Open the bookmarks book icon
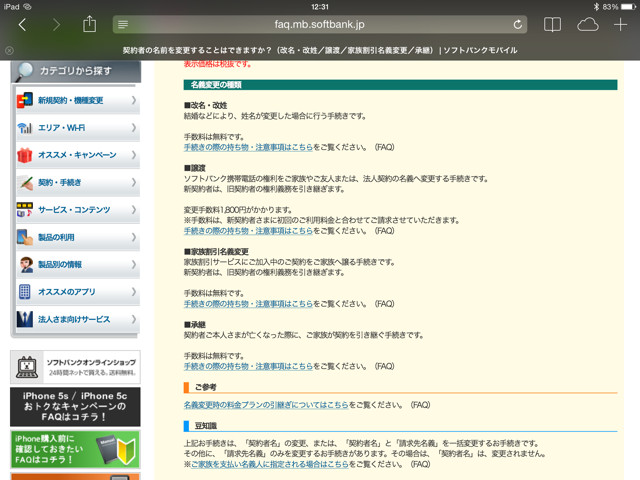 point(552,24)
